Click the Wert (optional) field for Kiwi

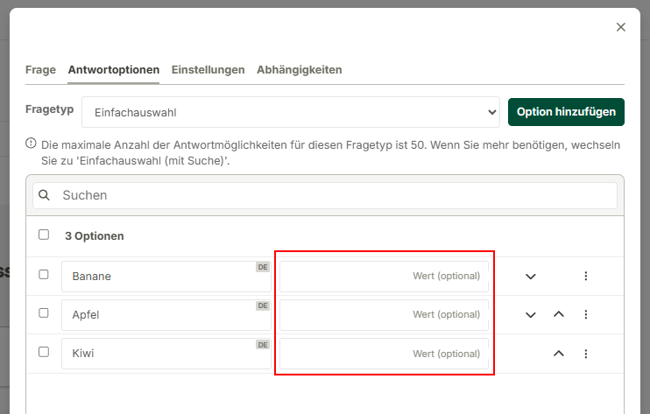coord(384,353)
